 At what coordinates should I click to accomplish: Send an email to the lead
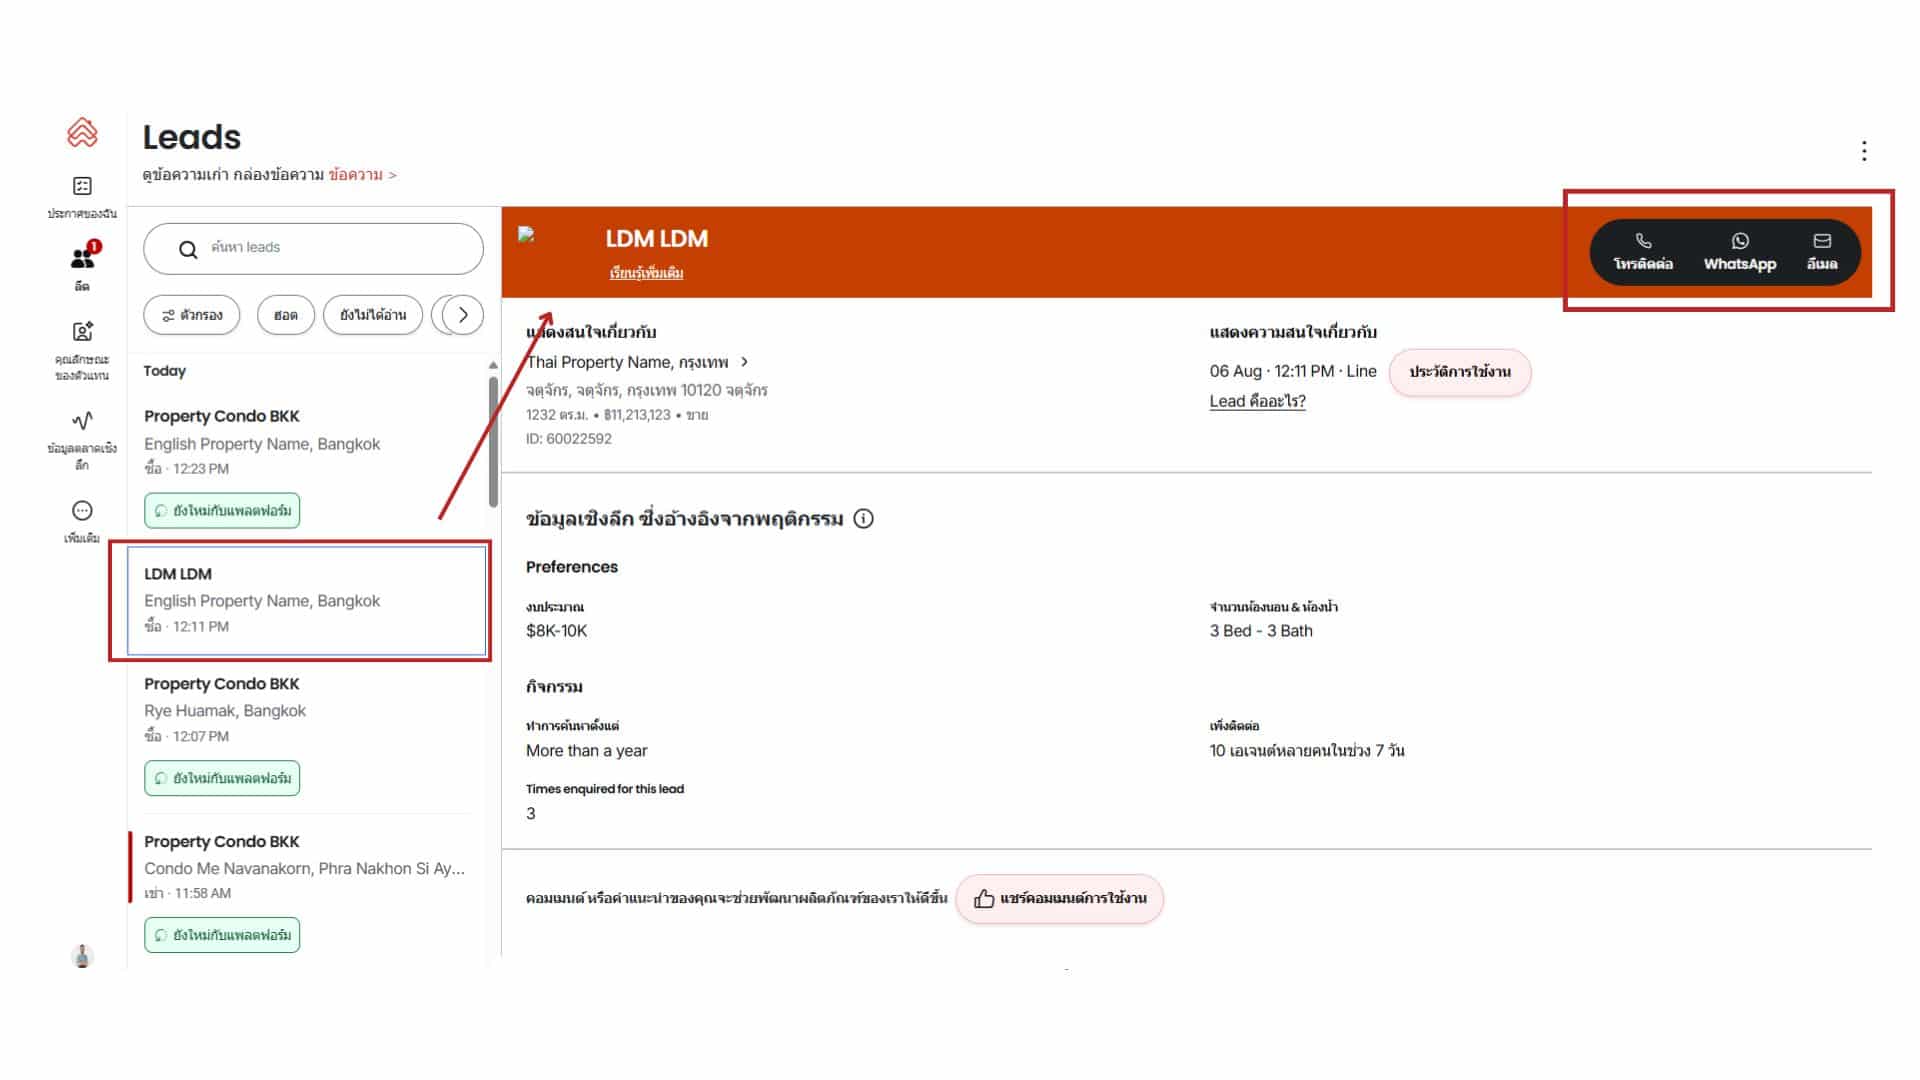click(1821, 252)
